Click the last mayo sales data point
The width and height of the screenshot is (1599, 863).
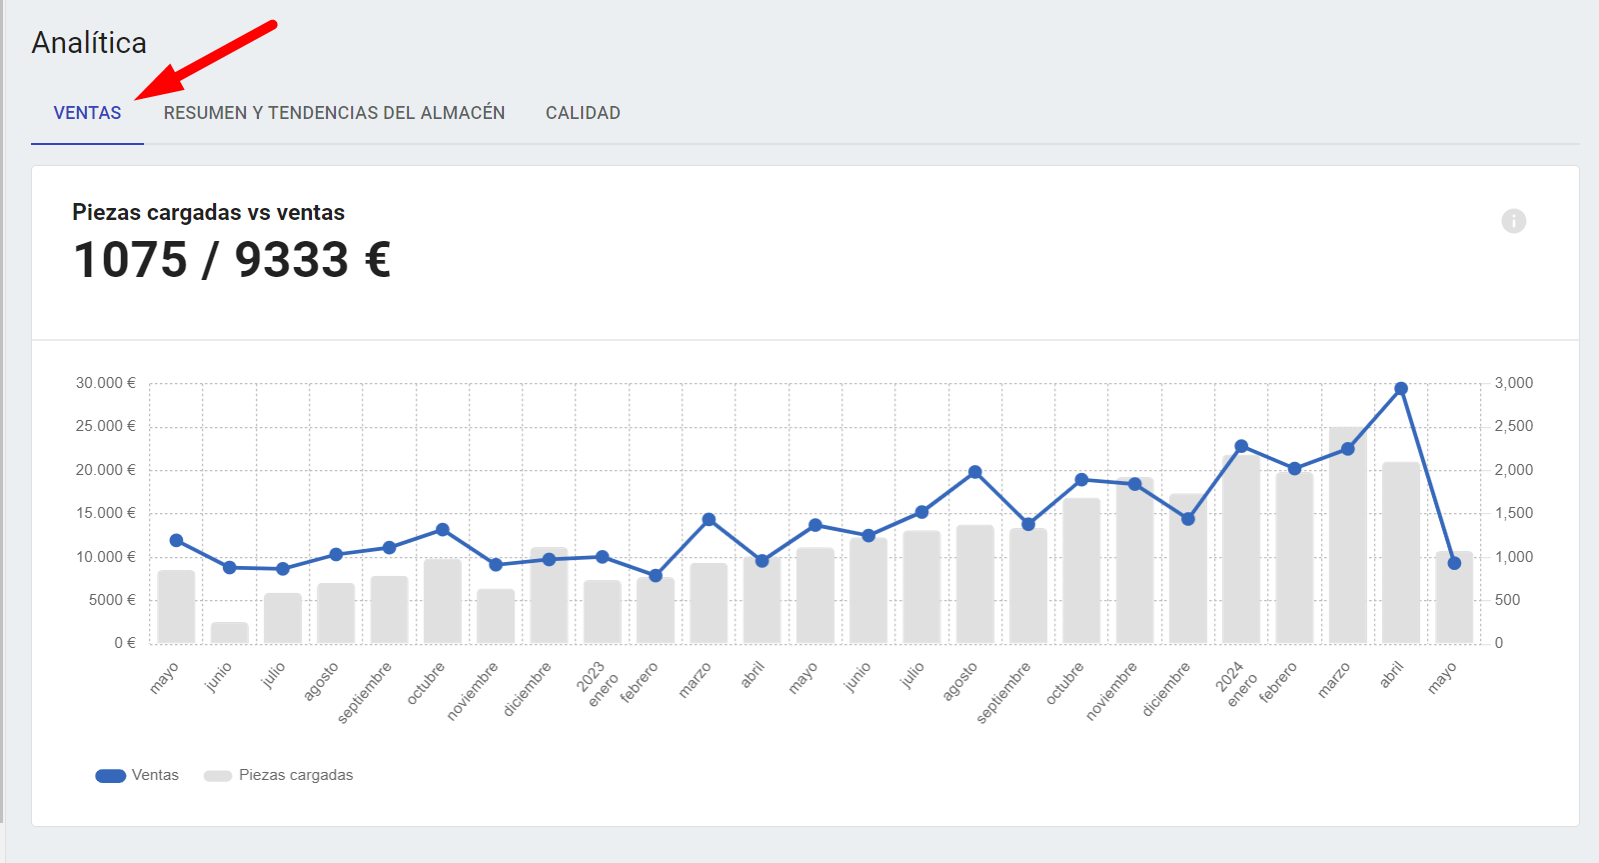click(1454, 563)
